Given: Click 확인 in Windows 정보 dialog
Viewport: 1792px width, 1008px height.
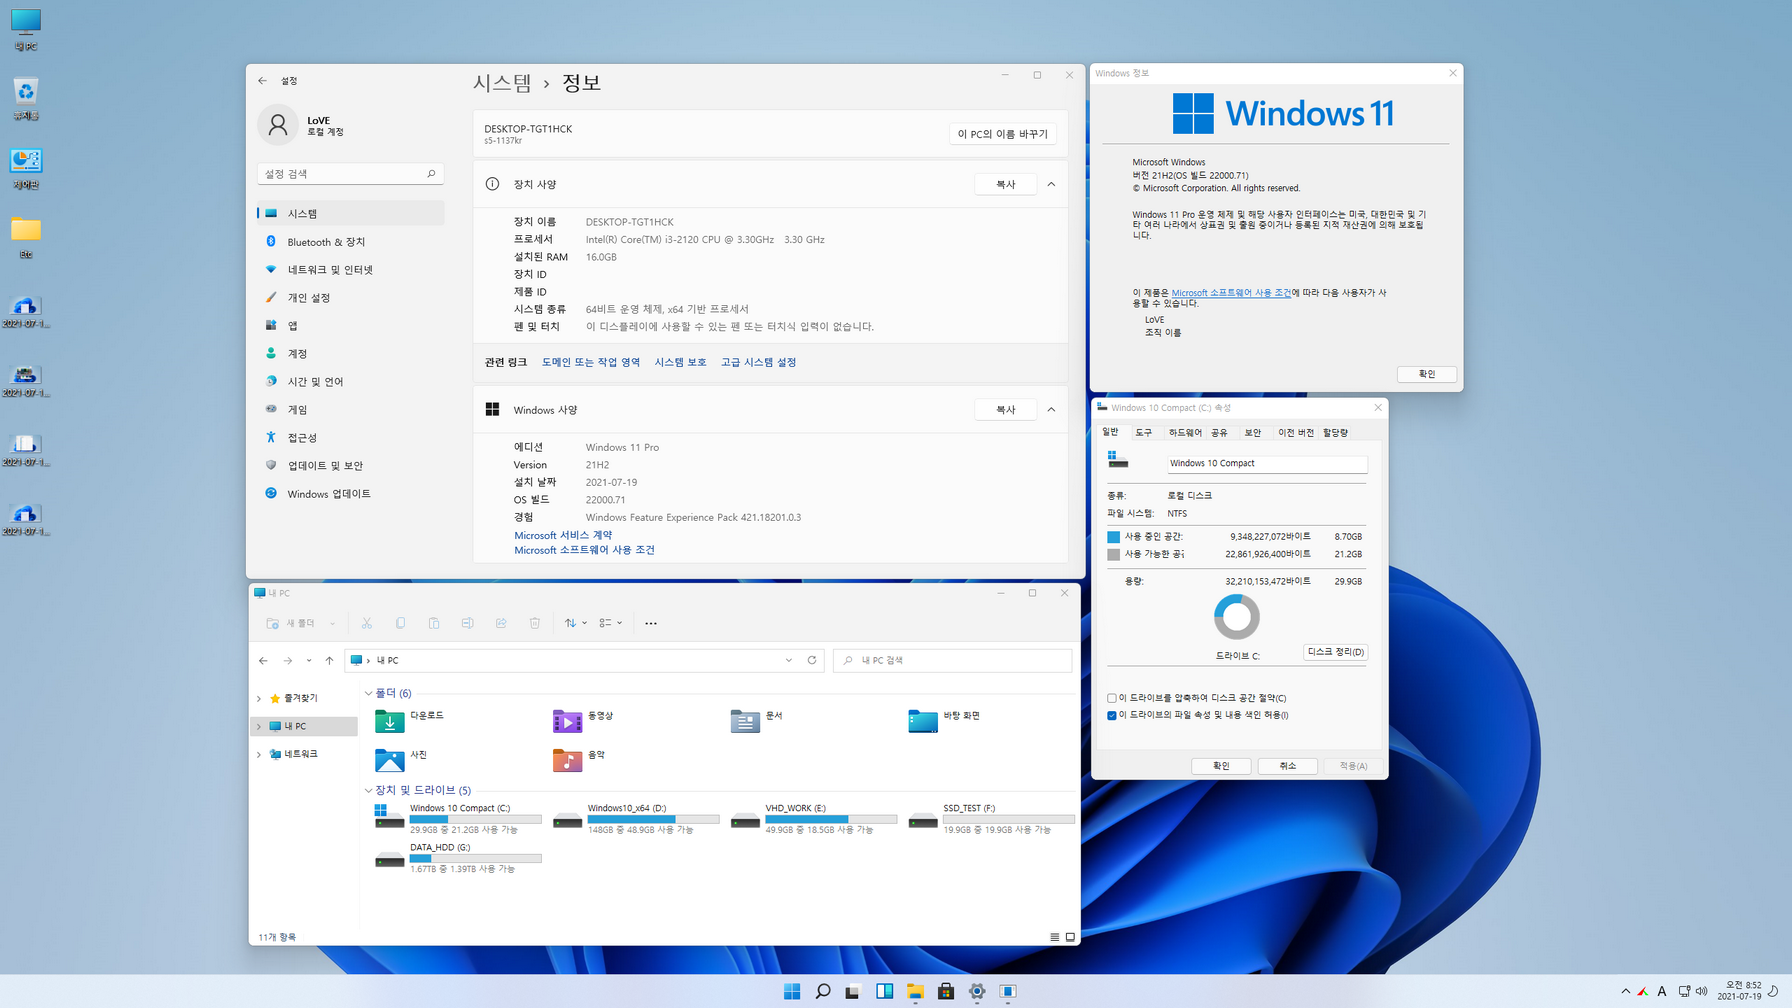Looking at the screenshot, I should [1427, 374].
